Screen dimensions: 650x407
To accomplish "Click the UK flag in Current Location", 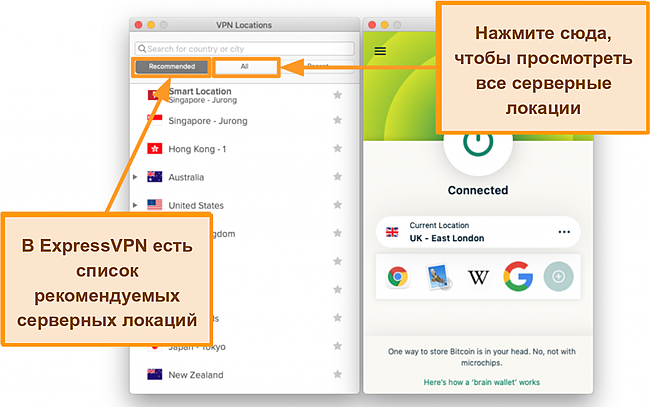I will [392, 232].
